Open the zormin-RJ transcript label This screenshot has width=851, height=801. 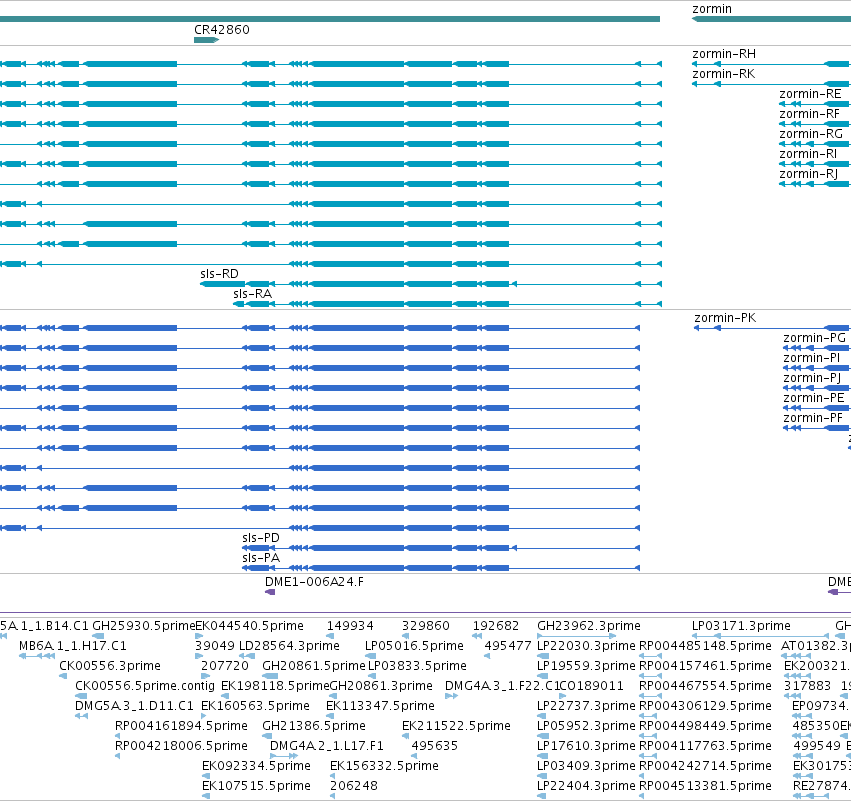[809, 174]
